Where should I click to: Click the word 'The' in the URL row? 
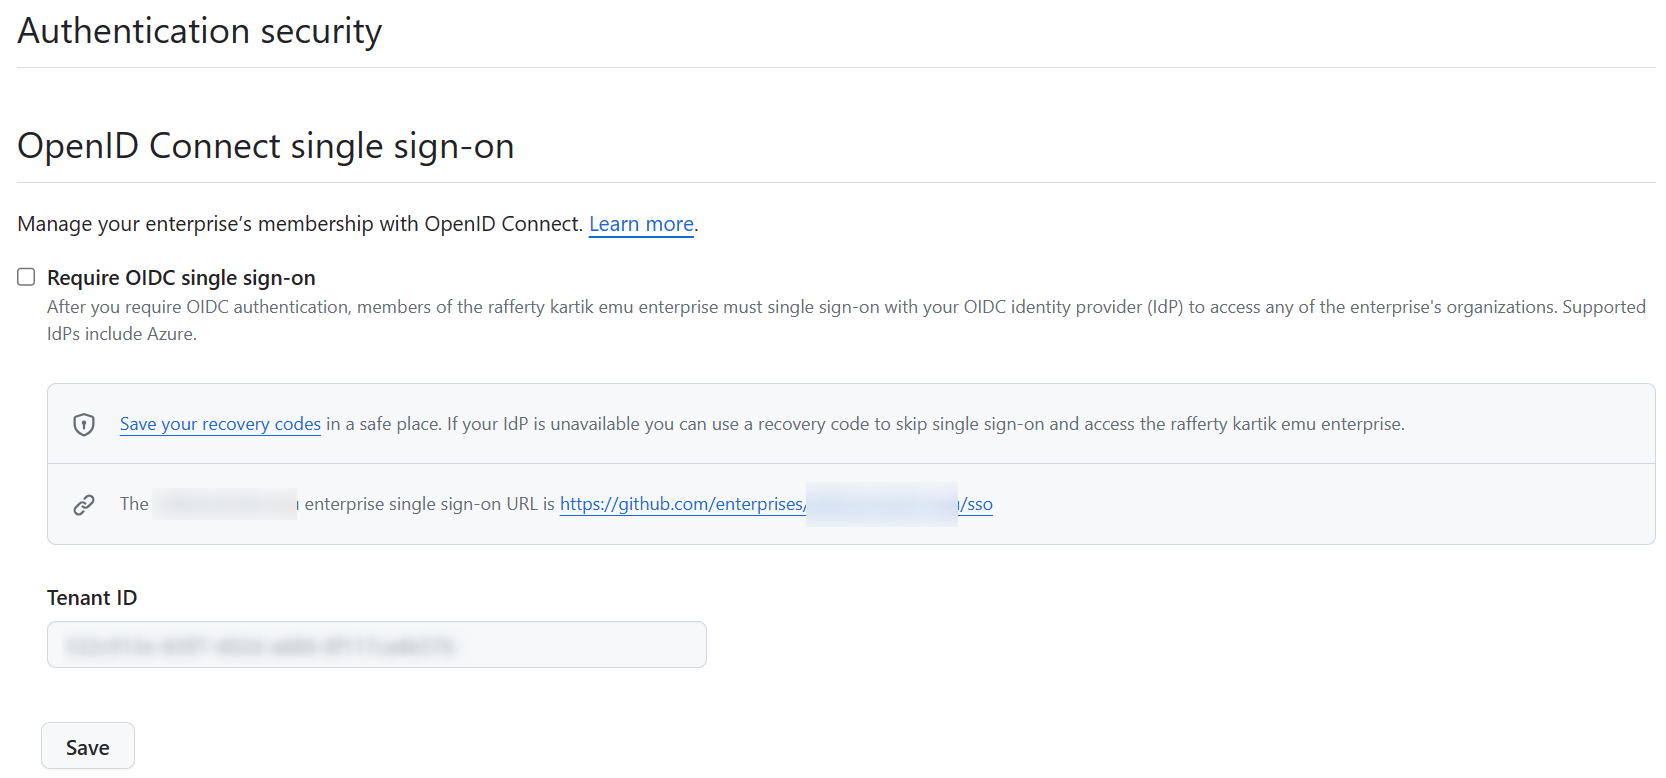134,504
